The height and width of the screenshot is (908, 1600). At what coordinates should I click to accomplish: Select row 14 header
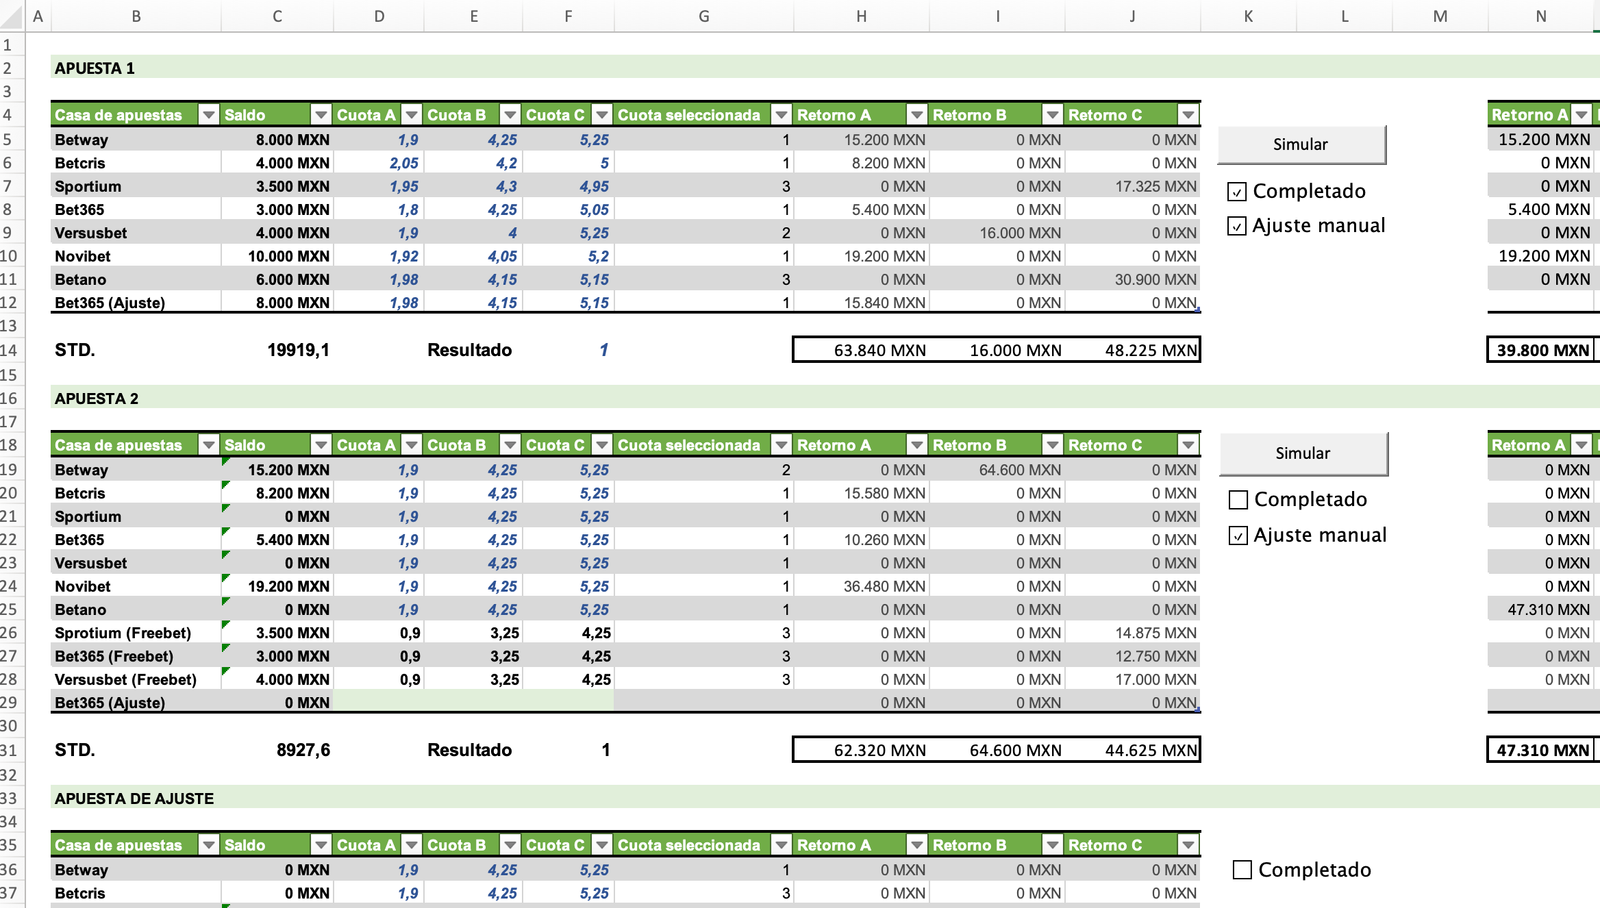[10, 350]
